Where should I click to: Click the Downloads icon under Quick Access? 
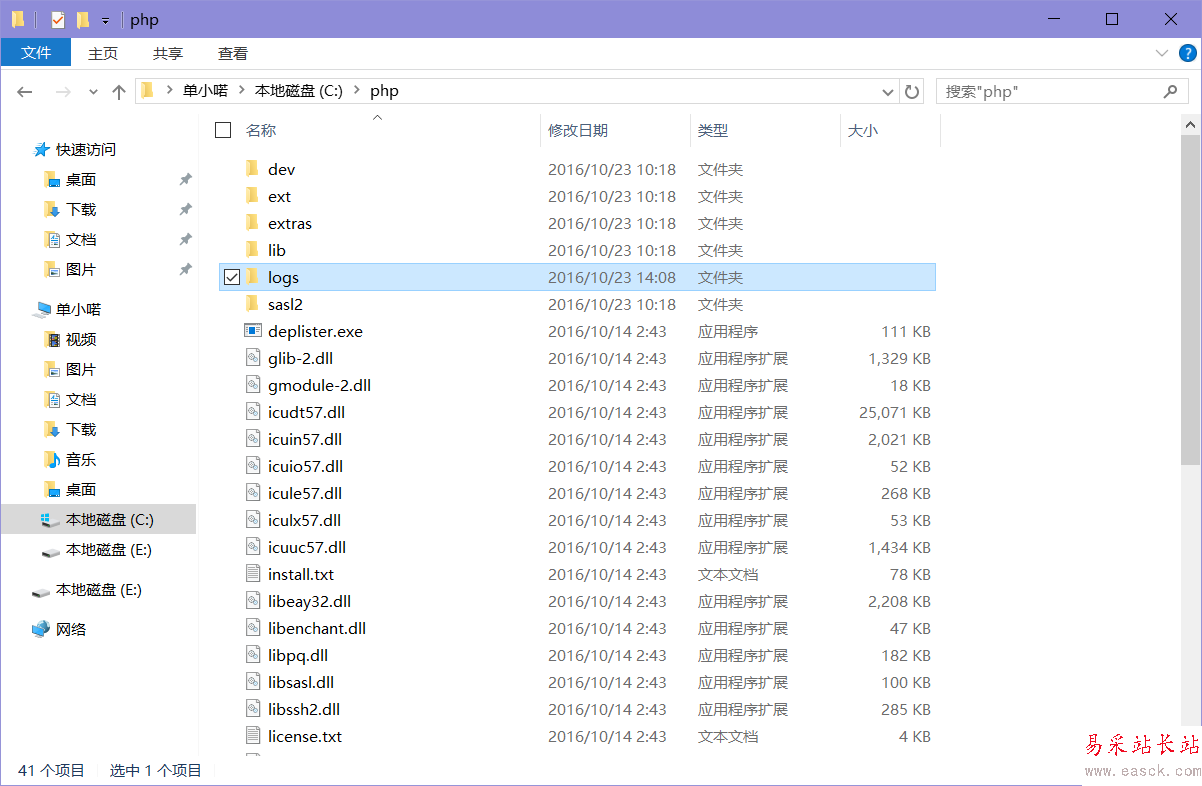(x=52, y=209)
